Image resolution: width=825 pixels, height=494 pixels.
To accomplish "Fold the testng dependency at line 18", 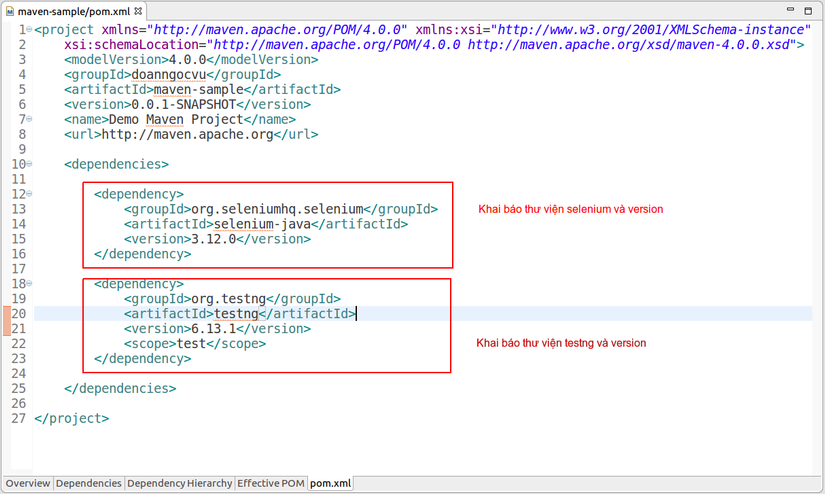I will click(29, 284).
